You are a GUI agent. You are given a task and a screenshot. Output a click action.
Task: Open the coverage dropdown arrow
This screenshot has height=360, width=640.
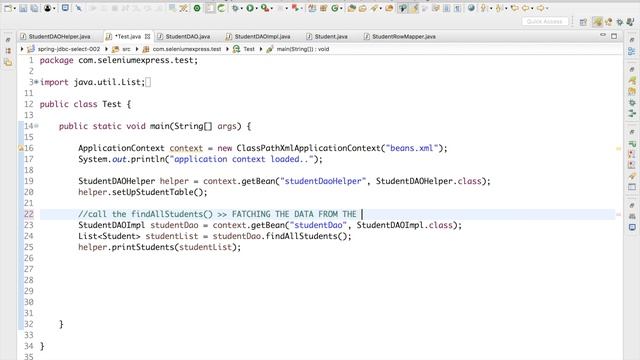[271, 9]
